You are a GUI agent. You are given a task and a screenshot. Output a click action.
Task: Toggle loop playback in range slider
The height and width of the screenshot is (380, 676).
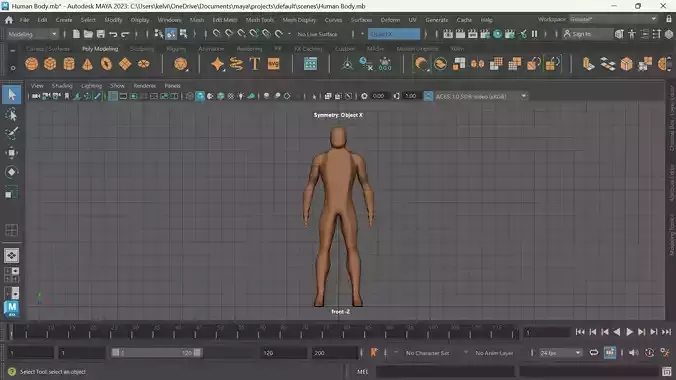(594, 352)
